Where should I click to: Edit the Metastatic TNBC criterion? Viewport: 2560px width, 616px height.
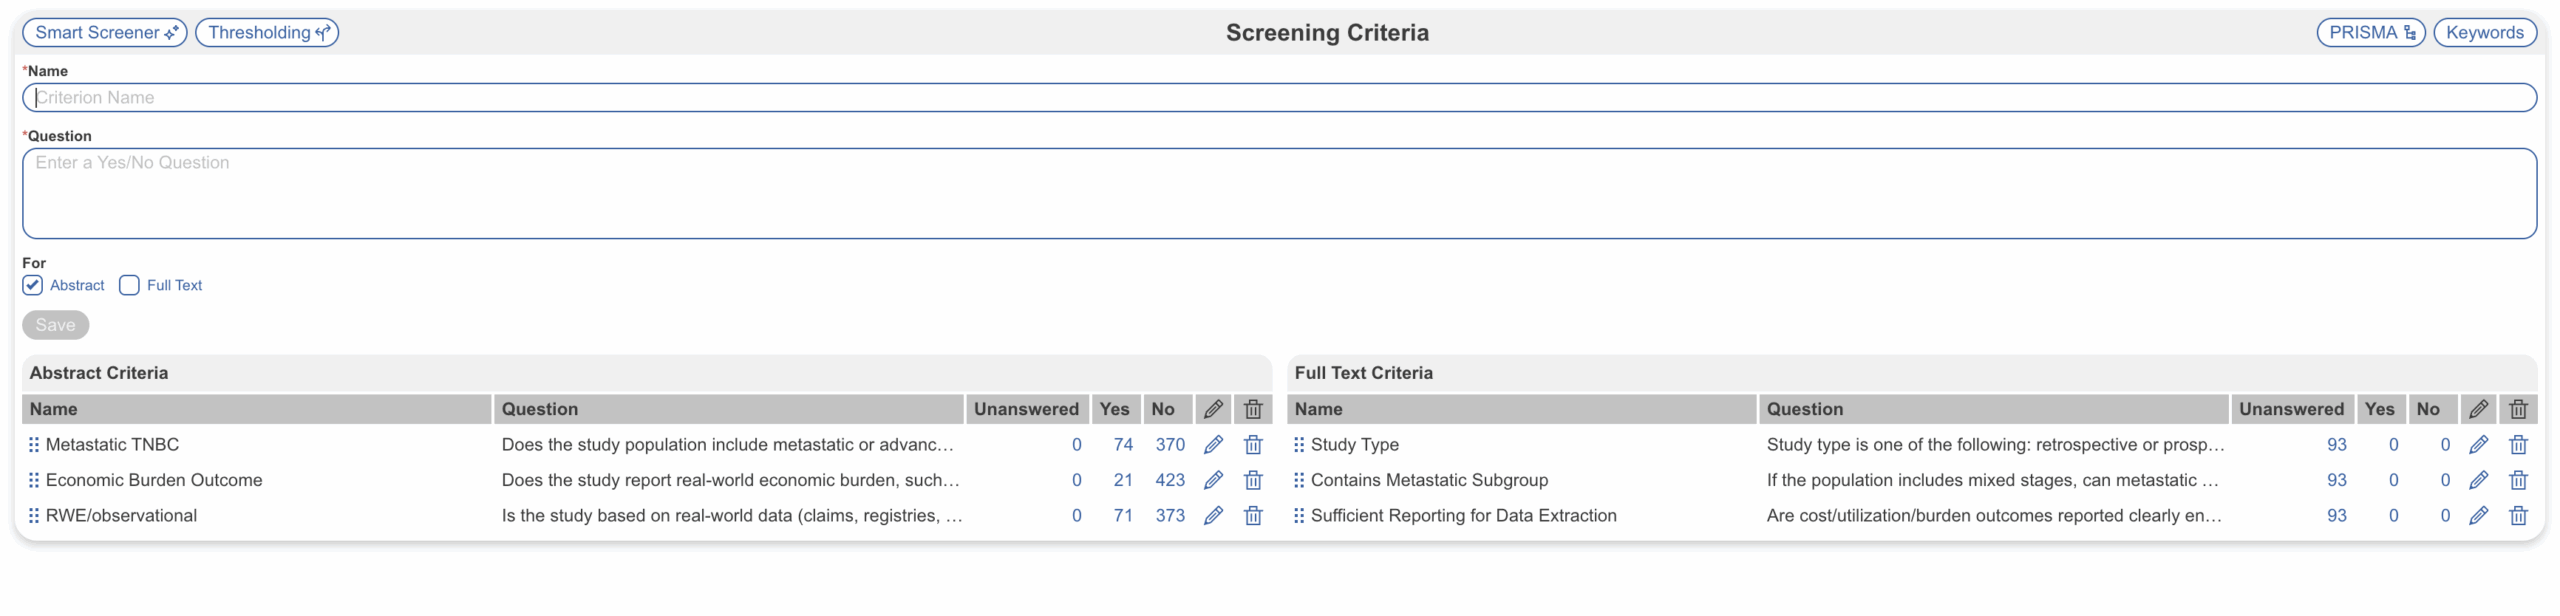pos(1213,445)
